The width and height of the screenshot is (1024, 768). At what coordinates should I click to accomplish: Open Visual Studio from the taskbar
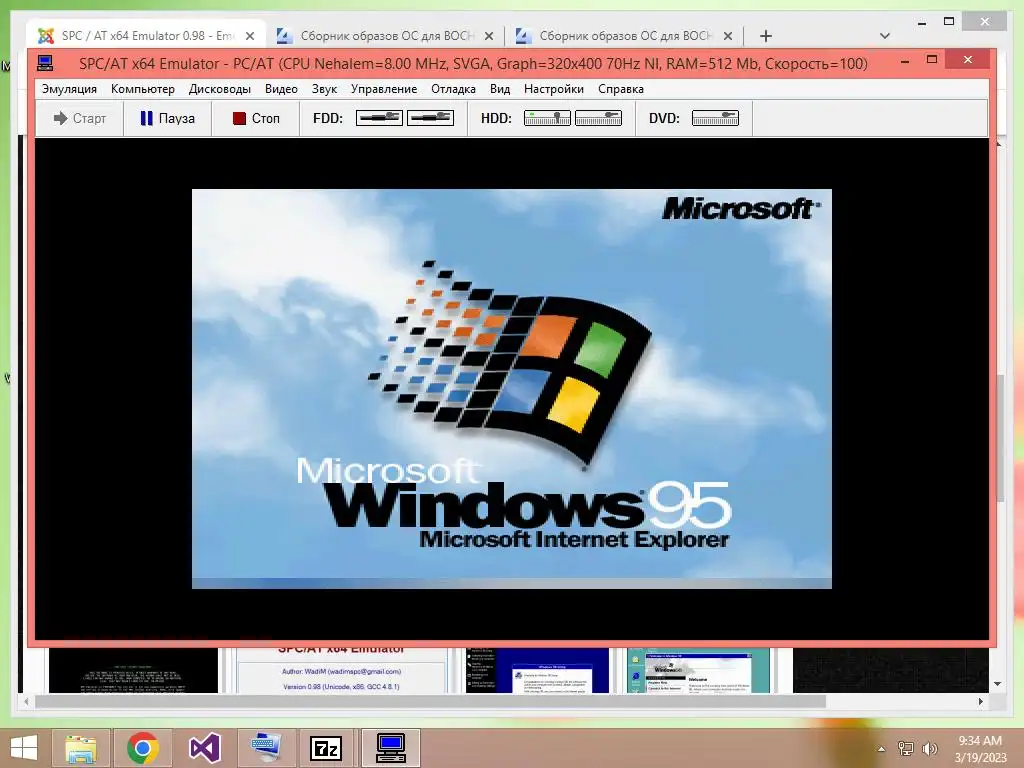point(205,748)
